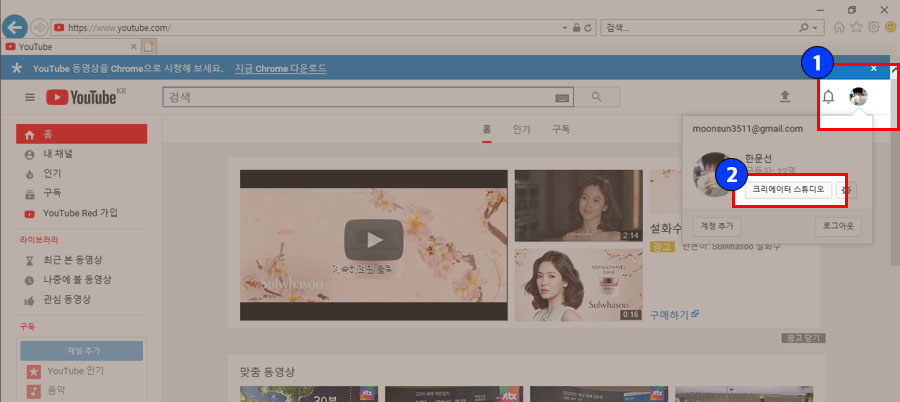Image resolution: width=900 pixels, height=402 pixels.
Task: Click the 구매하기 link
Action: [674, 315]
